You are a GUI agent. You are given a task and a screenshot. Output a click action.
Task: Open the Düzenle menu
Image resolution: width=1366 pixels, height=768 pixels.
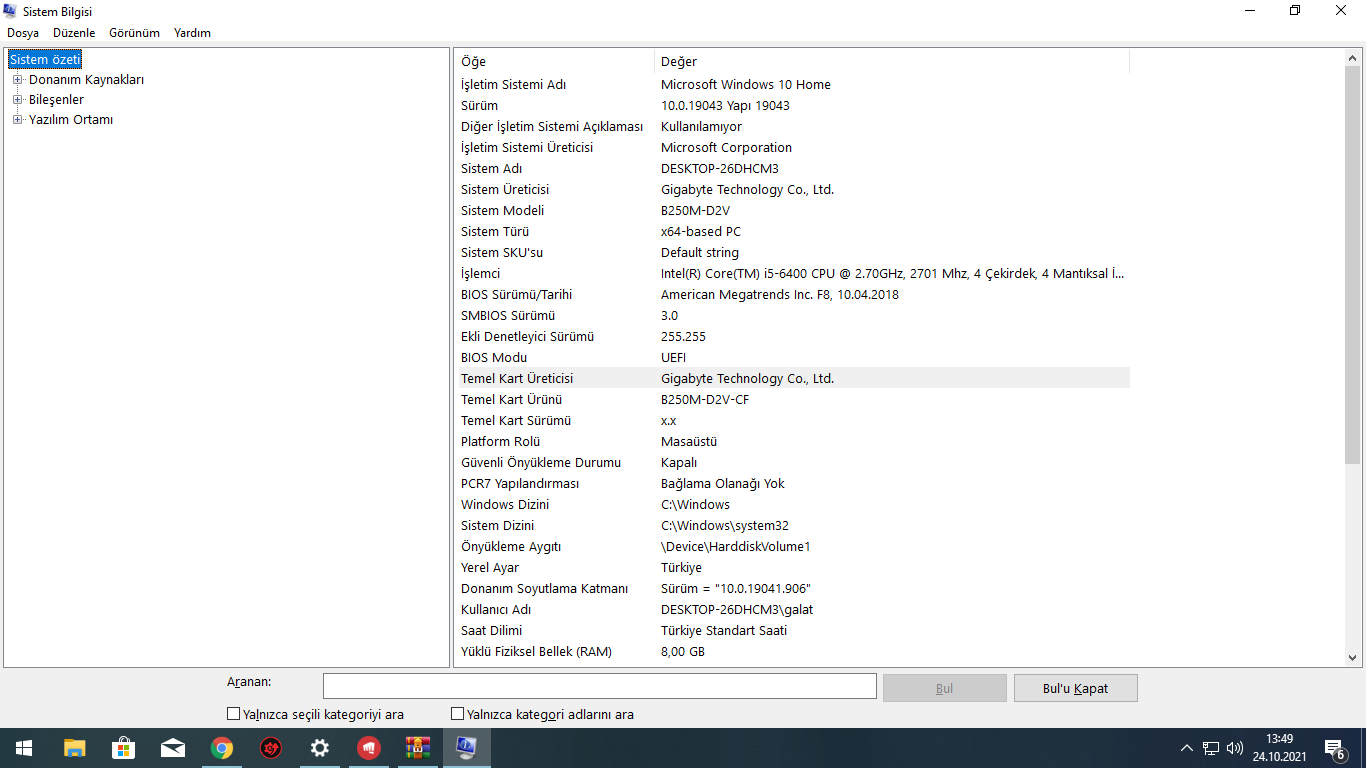coord(74,33)
